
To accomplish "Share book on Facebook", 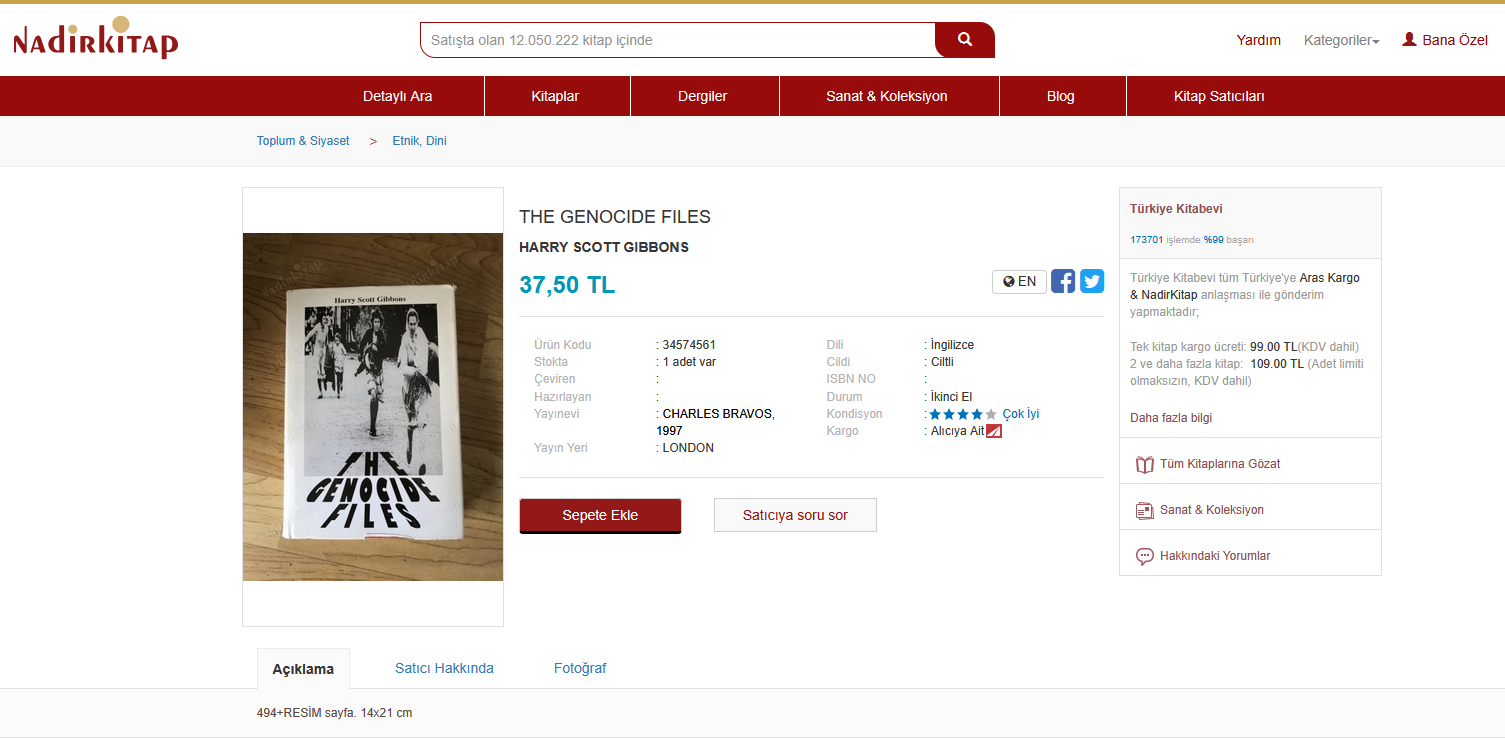I will tap(1063, 281).
